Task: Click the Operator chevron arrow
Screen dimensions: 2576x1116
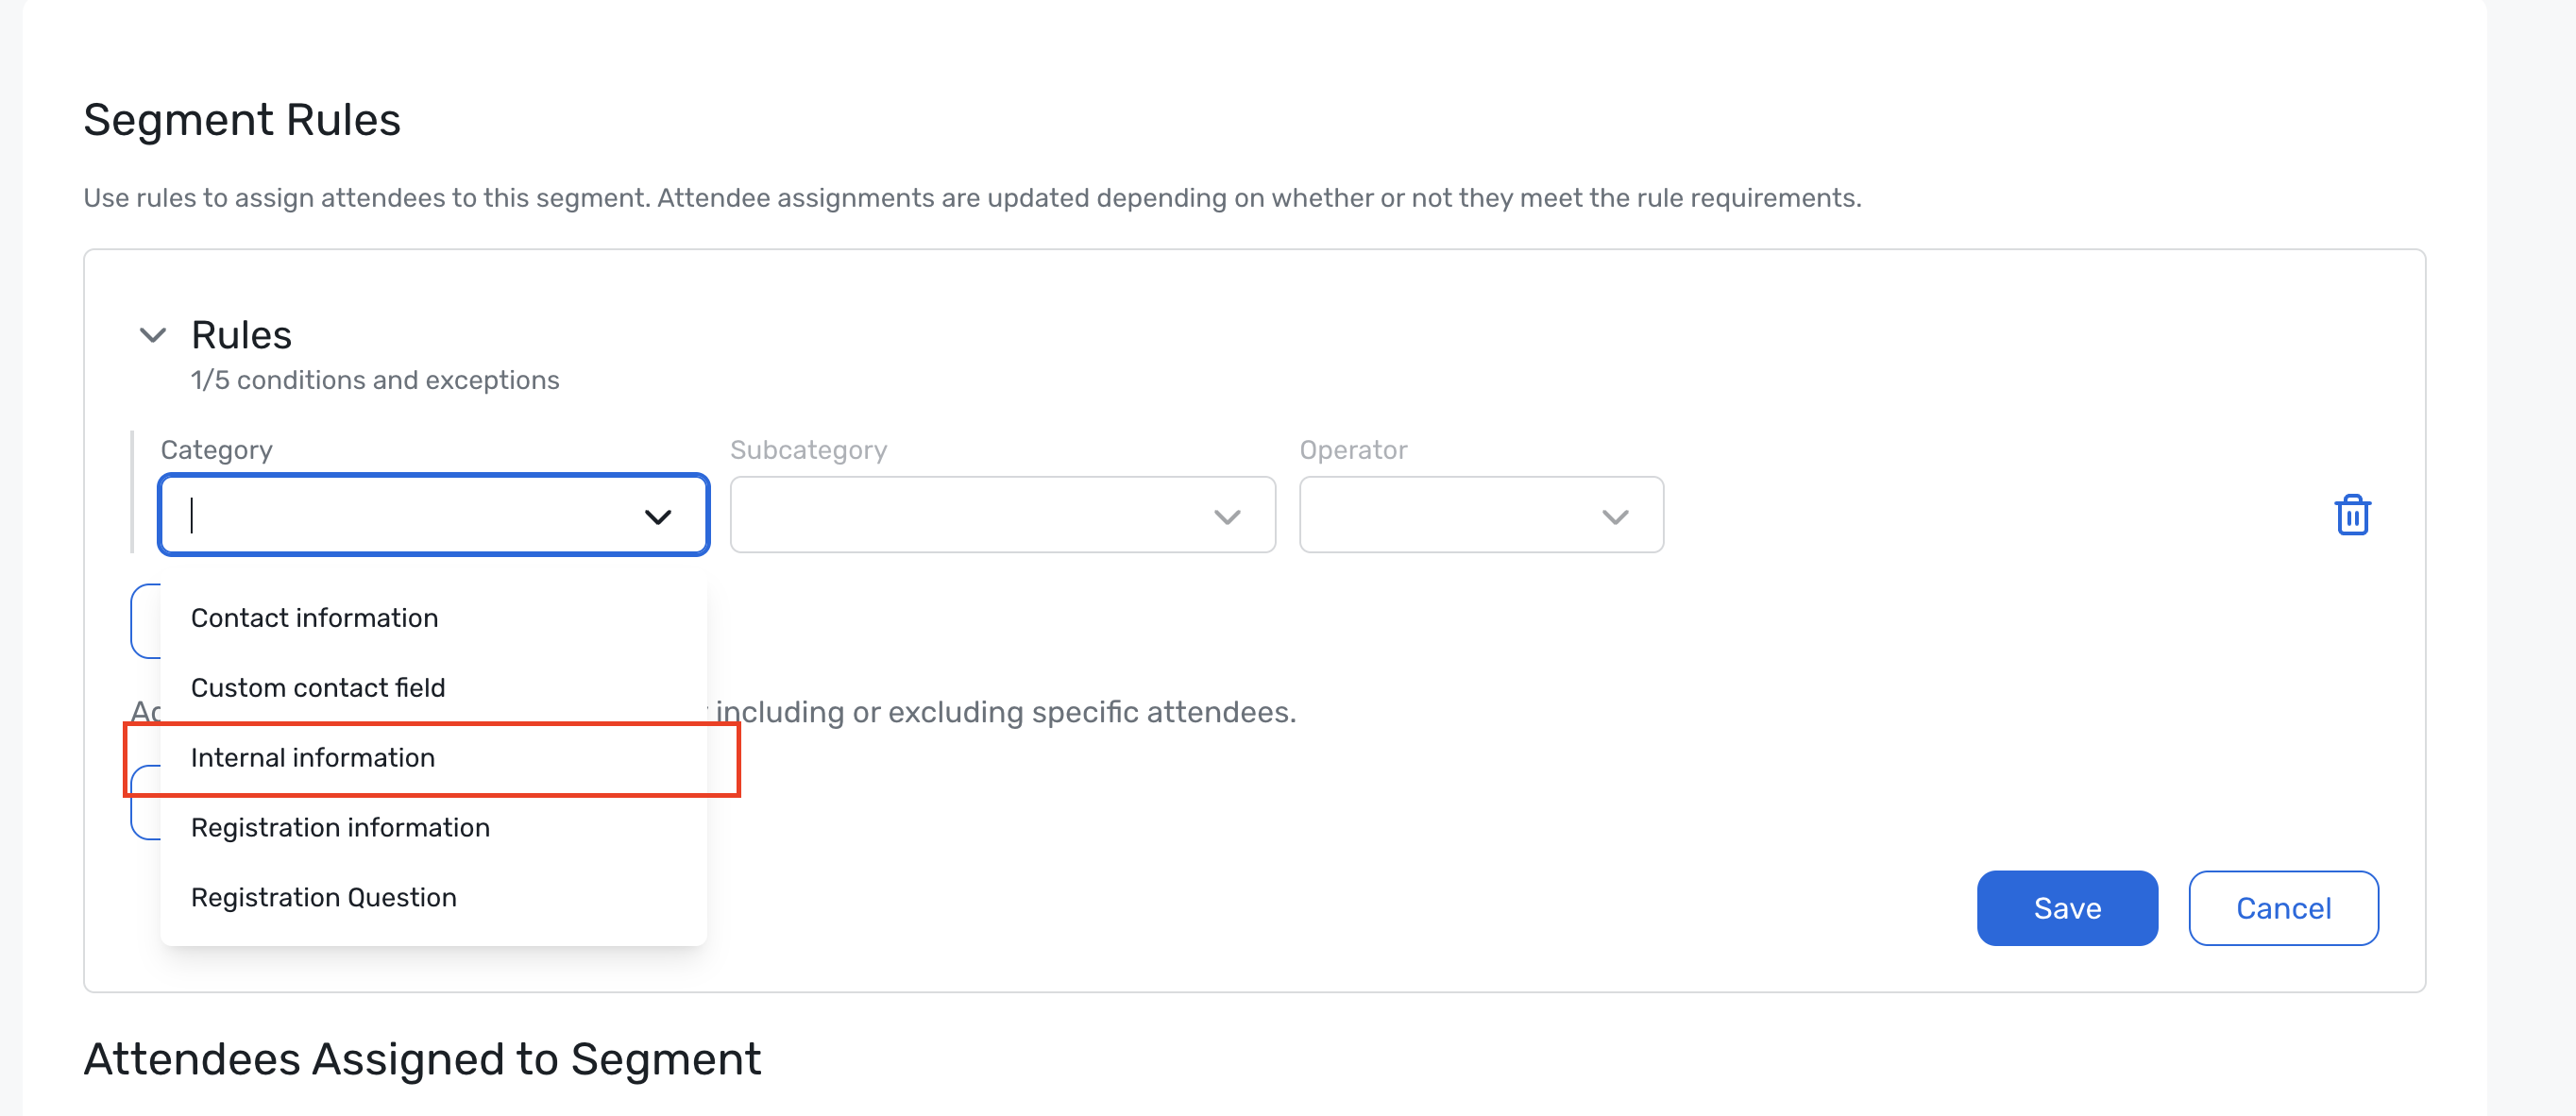Action: coord(1615,516)
